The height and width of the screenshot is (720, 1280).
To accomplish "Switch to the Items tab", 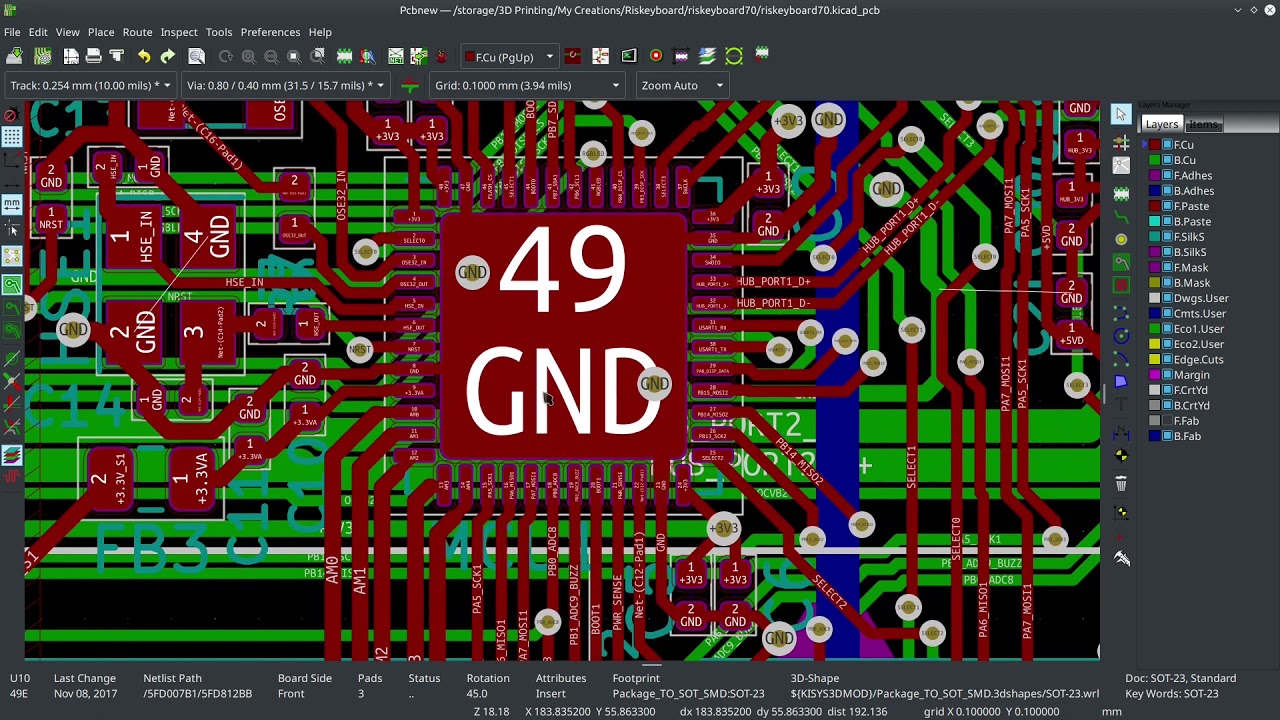I will pos(1203,124).
